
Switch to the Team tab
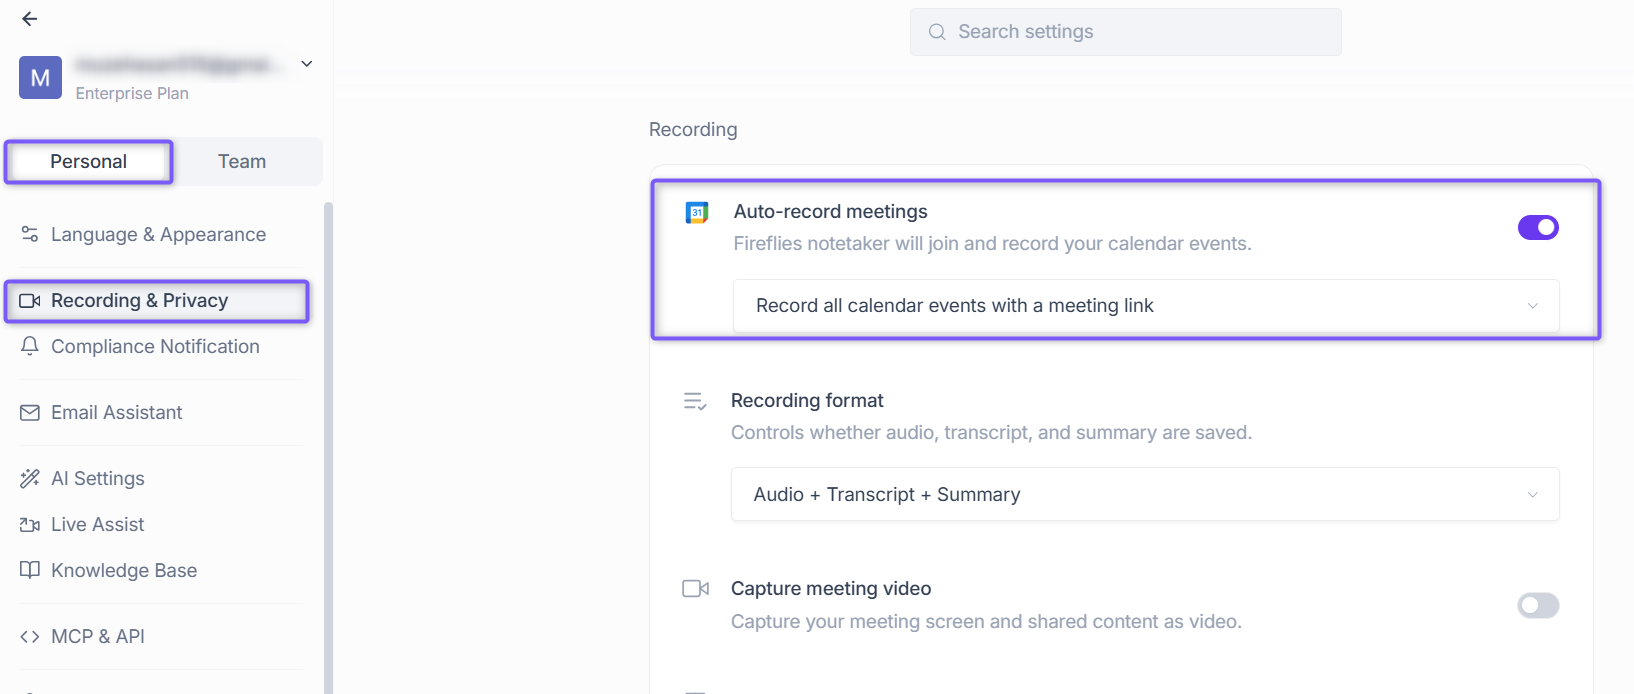(x=242, y=162)
